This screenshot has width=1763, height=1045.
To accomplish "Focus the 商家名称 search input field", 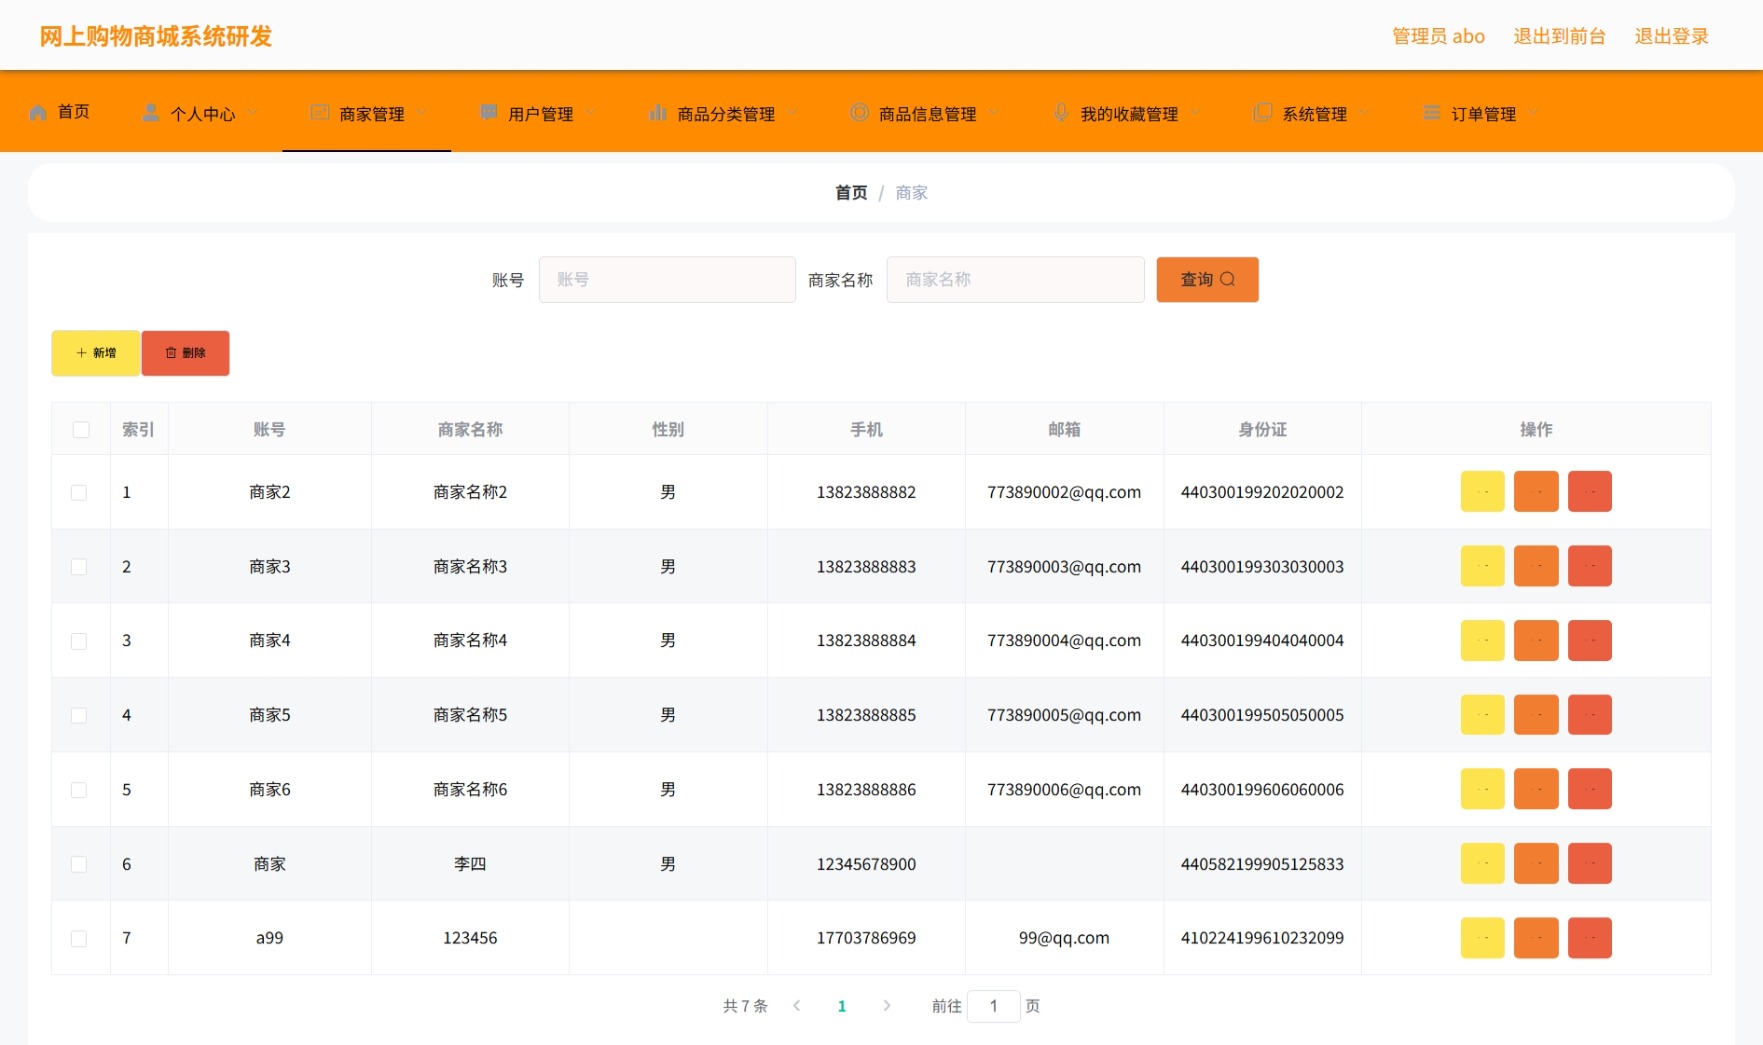I will (x=1015, y=279).
